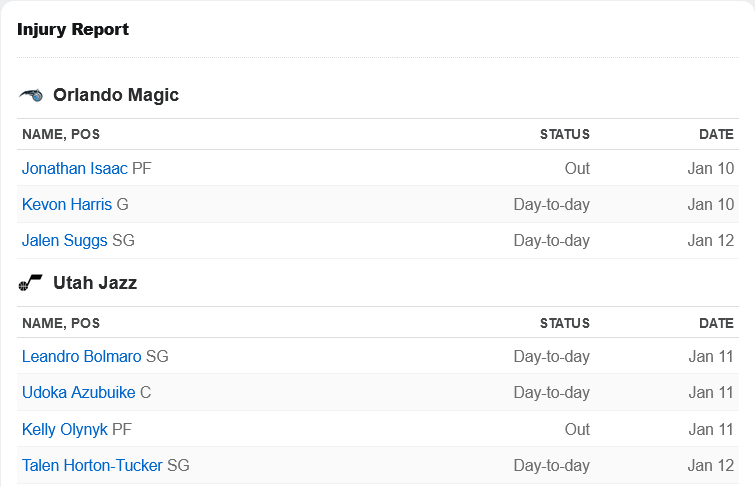Open Leandro Bolmaro's player page
The image size is (756, 488).
click(81, 356)
